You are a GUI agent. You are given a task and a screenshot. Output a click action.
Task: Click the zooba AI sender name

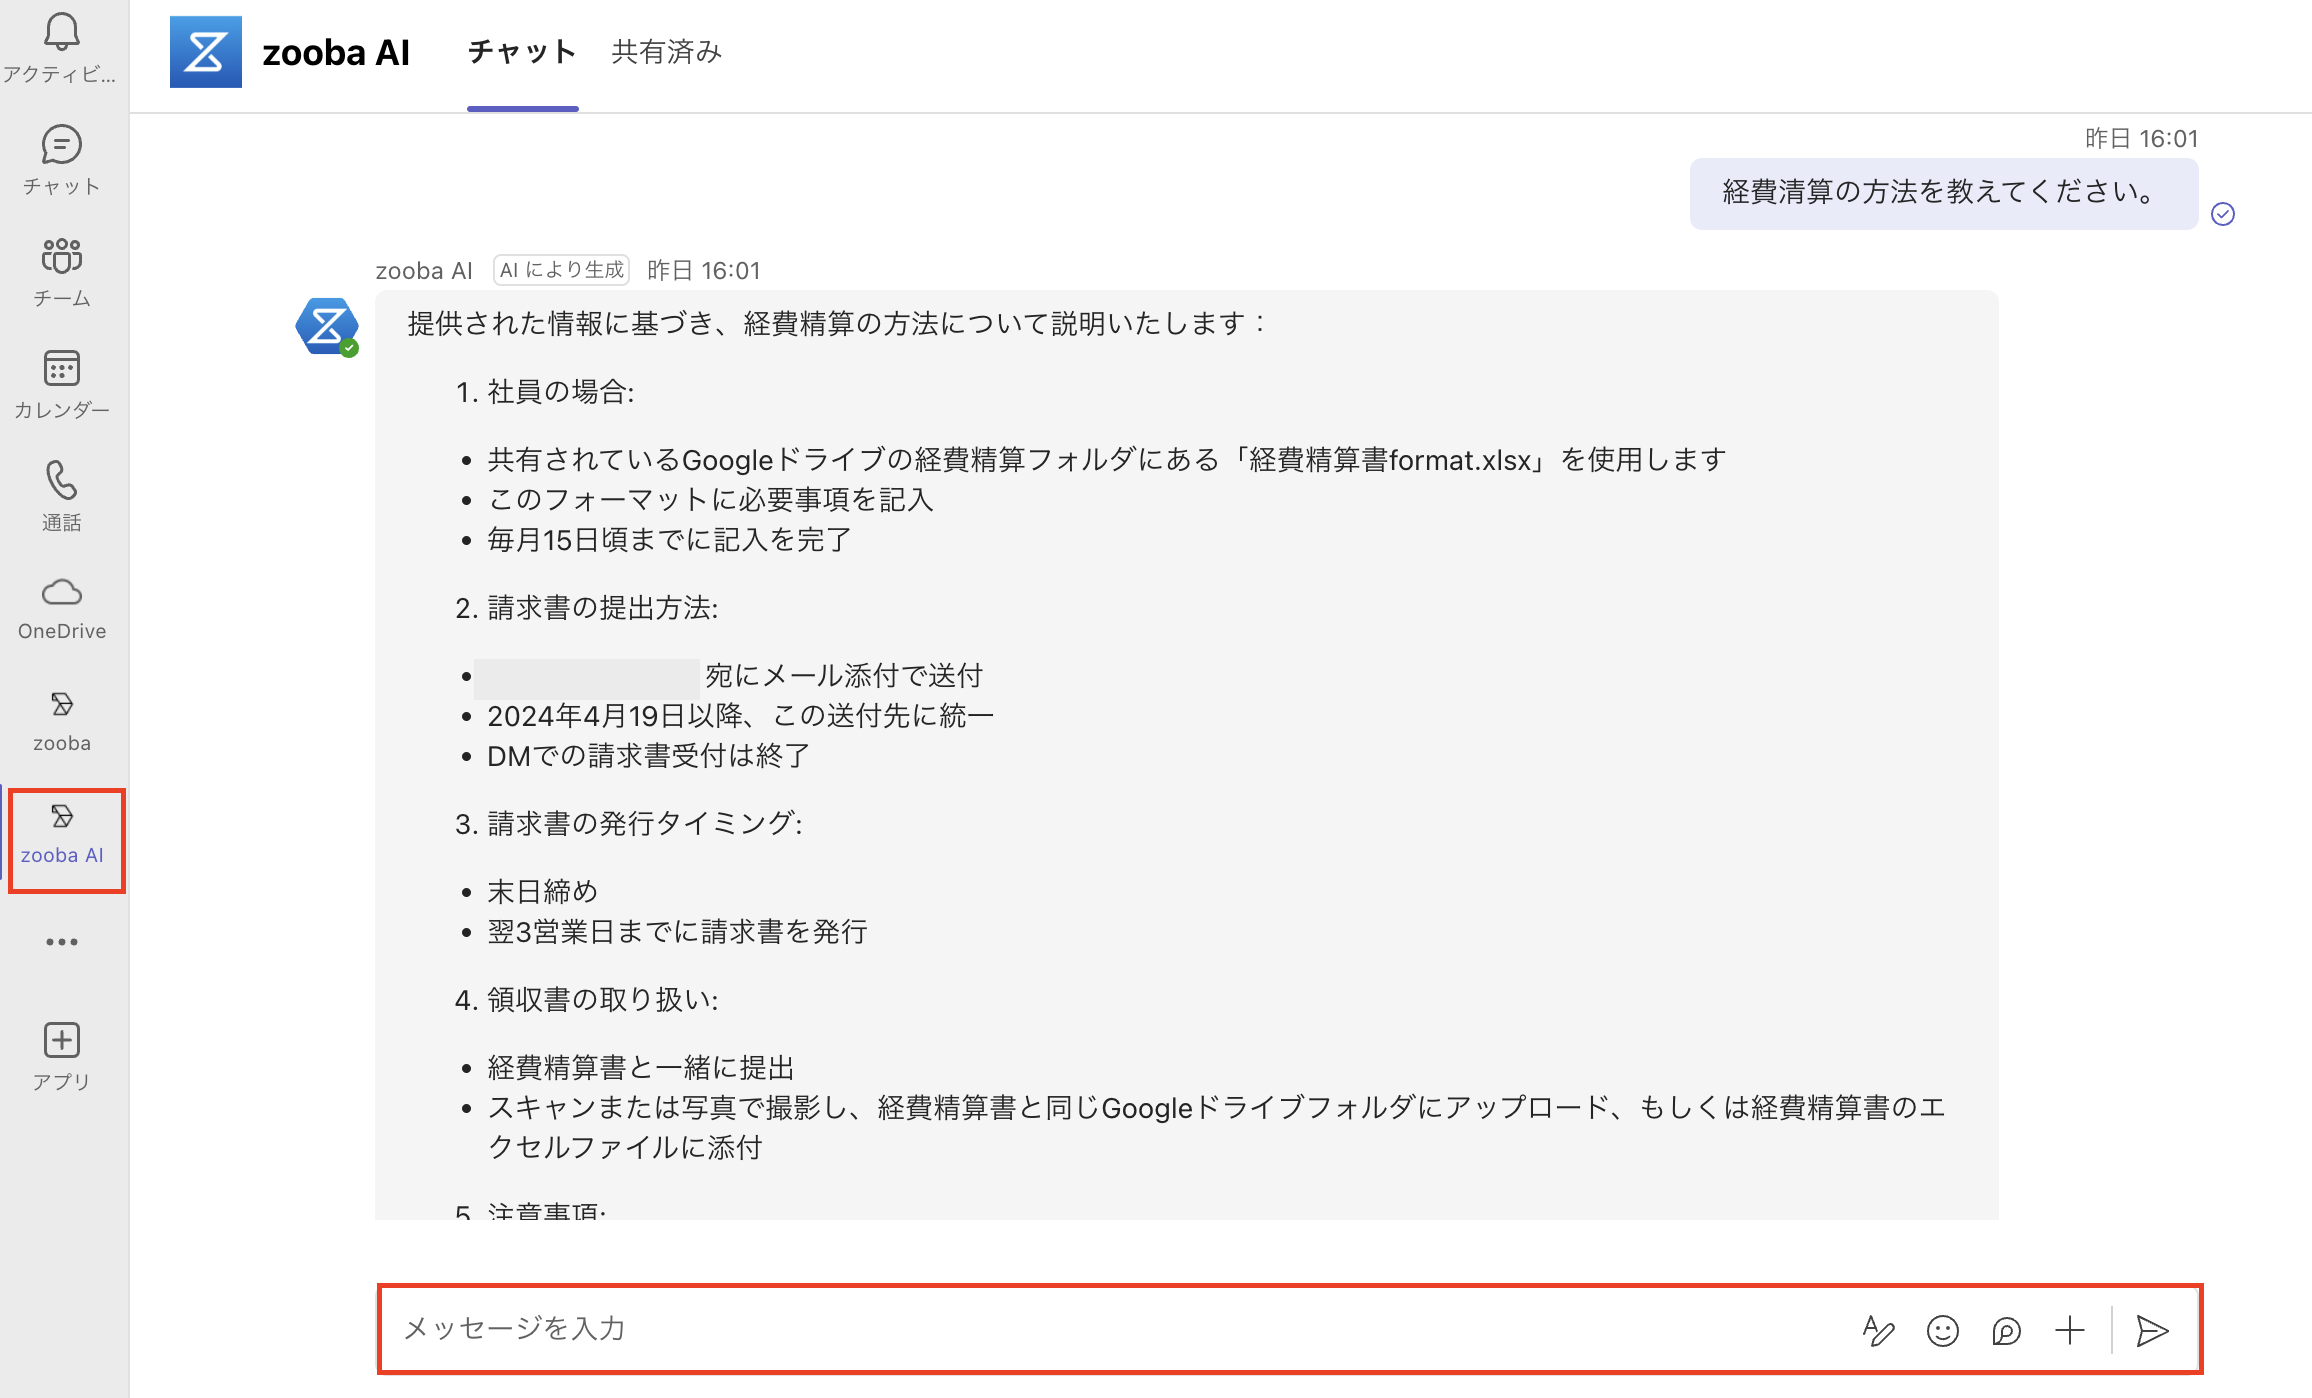tap(424, 270)
